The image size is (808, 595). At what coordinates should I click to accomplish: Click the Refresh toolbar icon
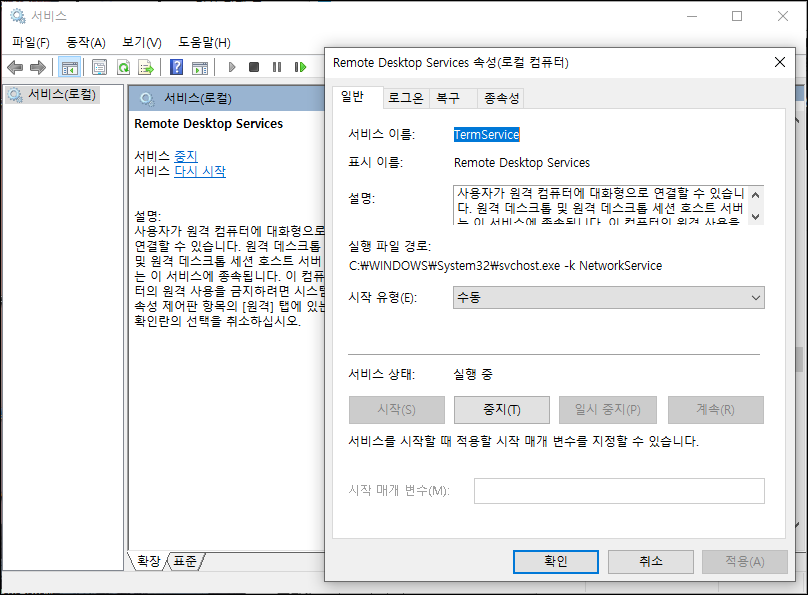tap(123, 67)
